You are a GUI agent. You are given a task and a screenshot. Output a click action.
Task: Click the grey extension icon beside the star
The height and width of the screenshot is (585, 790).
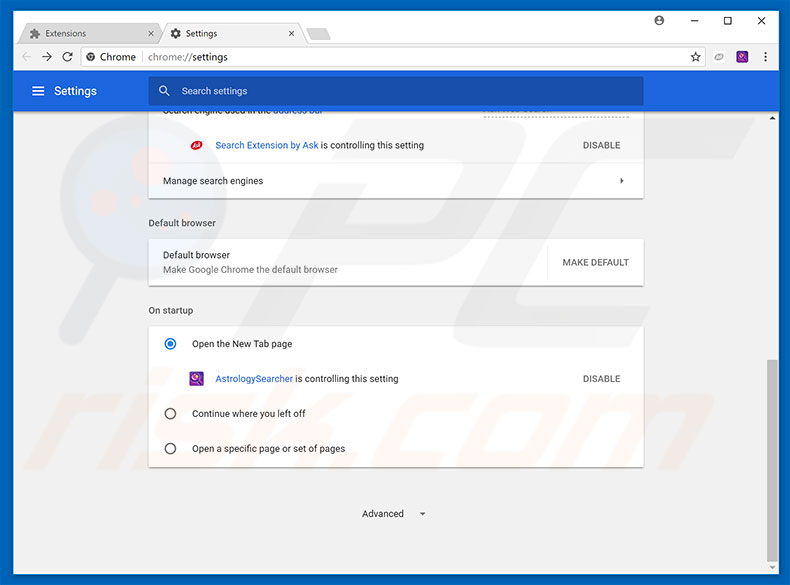[719, 57]
